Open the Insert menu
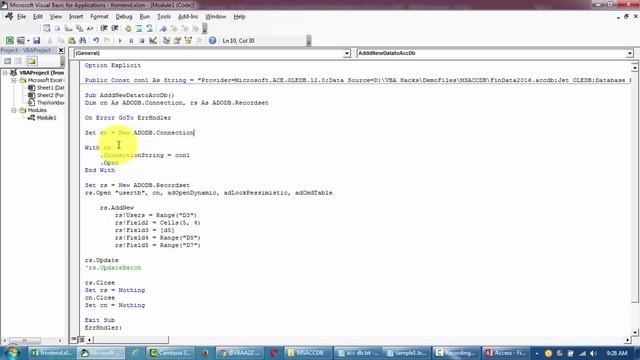640x360 pixels. [76, 17]
